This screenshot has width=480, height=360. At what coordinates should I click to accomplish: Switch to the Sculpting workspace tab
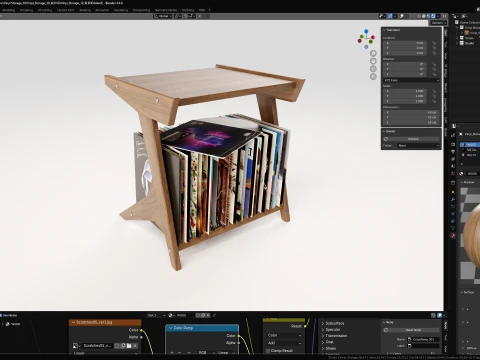[x=26, y=10]
